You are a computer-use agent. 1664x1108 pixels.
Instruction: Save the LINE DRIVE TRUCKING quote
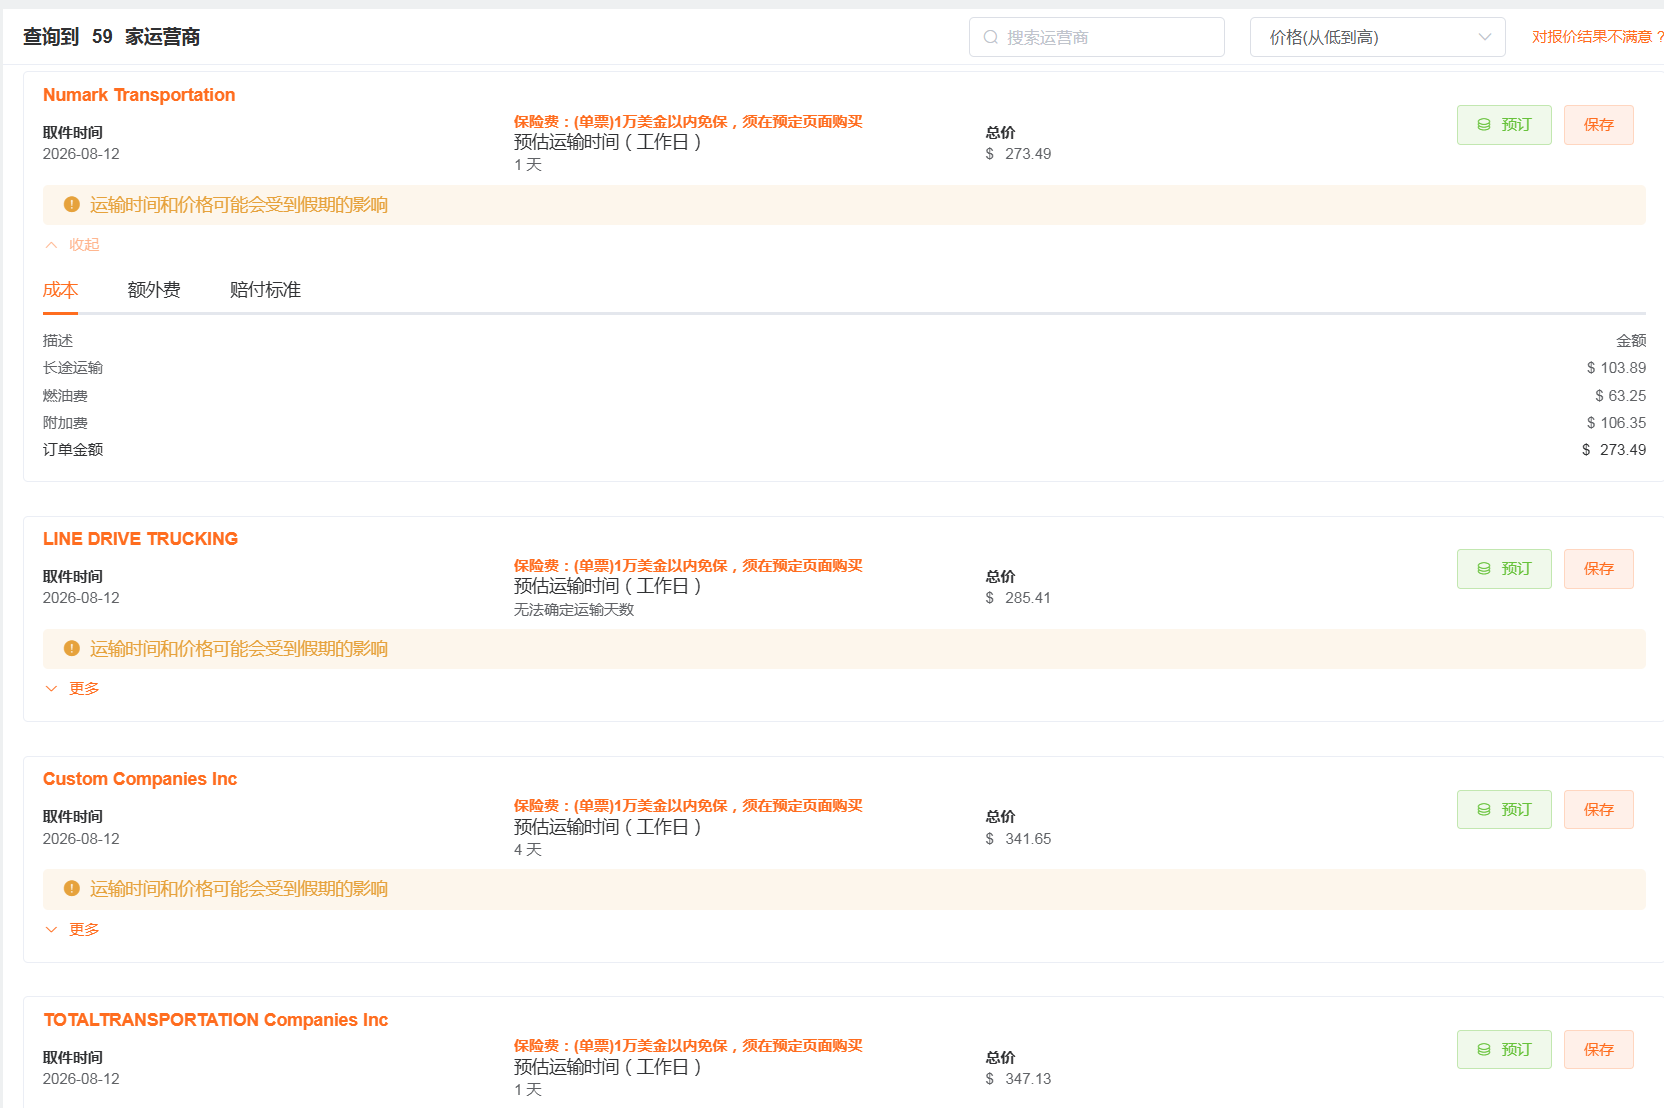click(1599, 569)
